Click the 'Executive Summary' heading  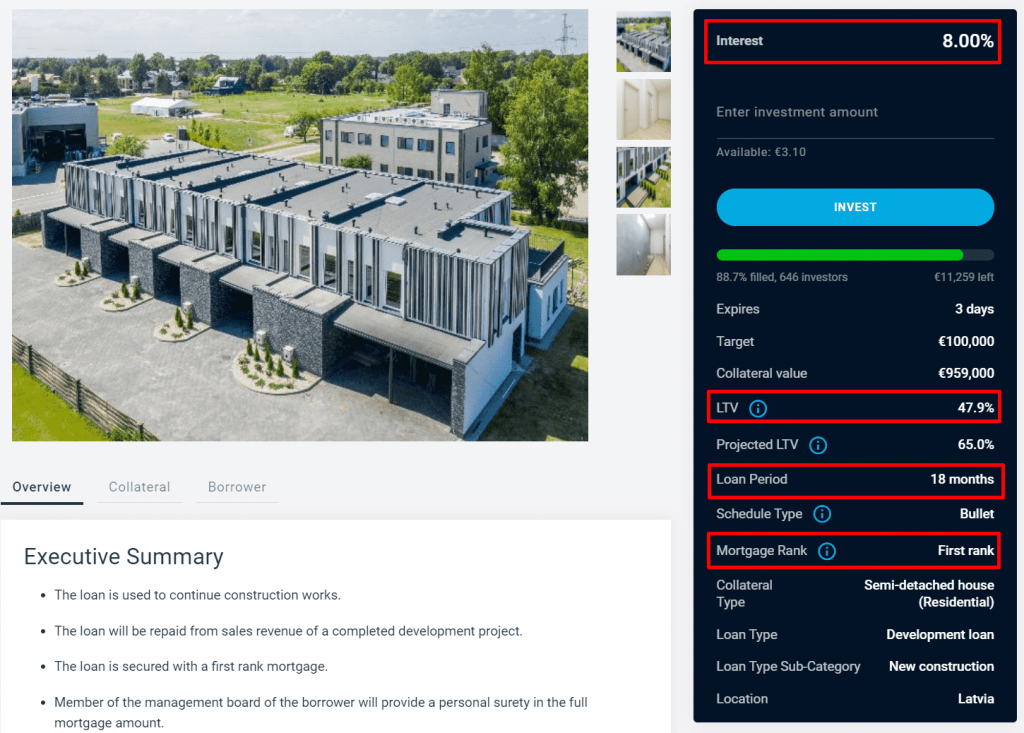point(123,557)
